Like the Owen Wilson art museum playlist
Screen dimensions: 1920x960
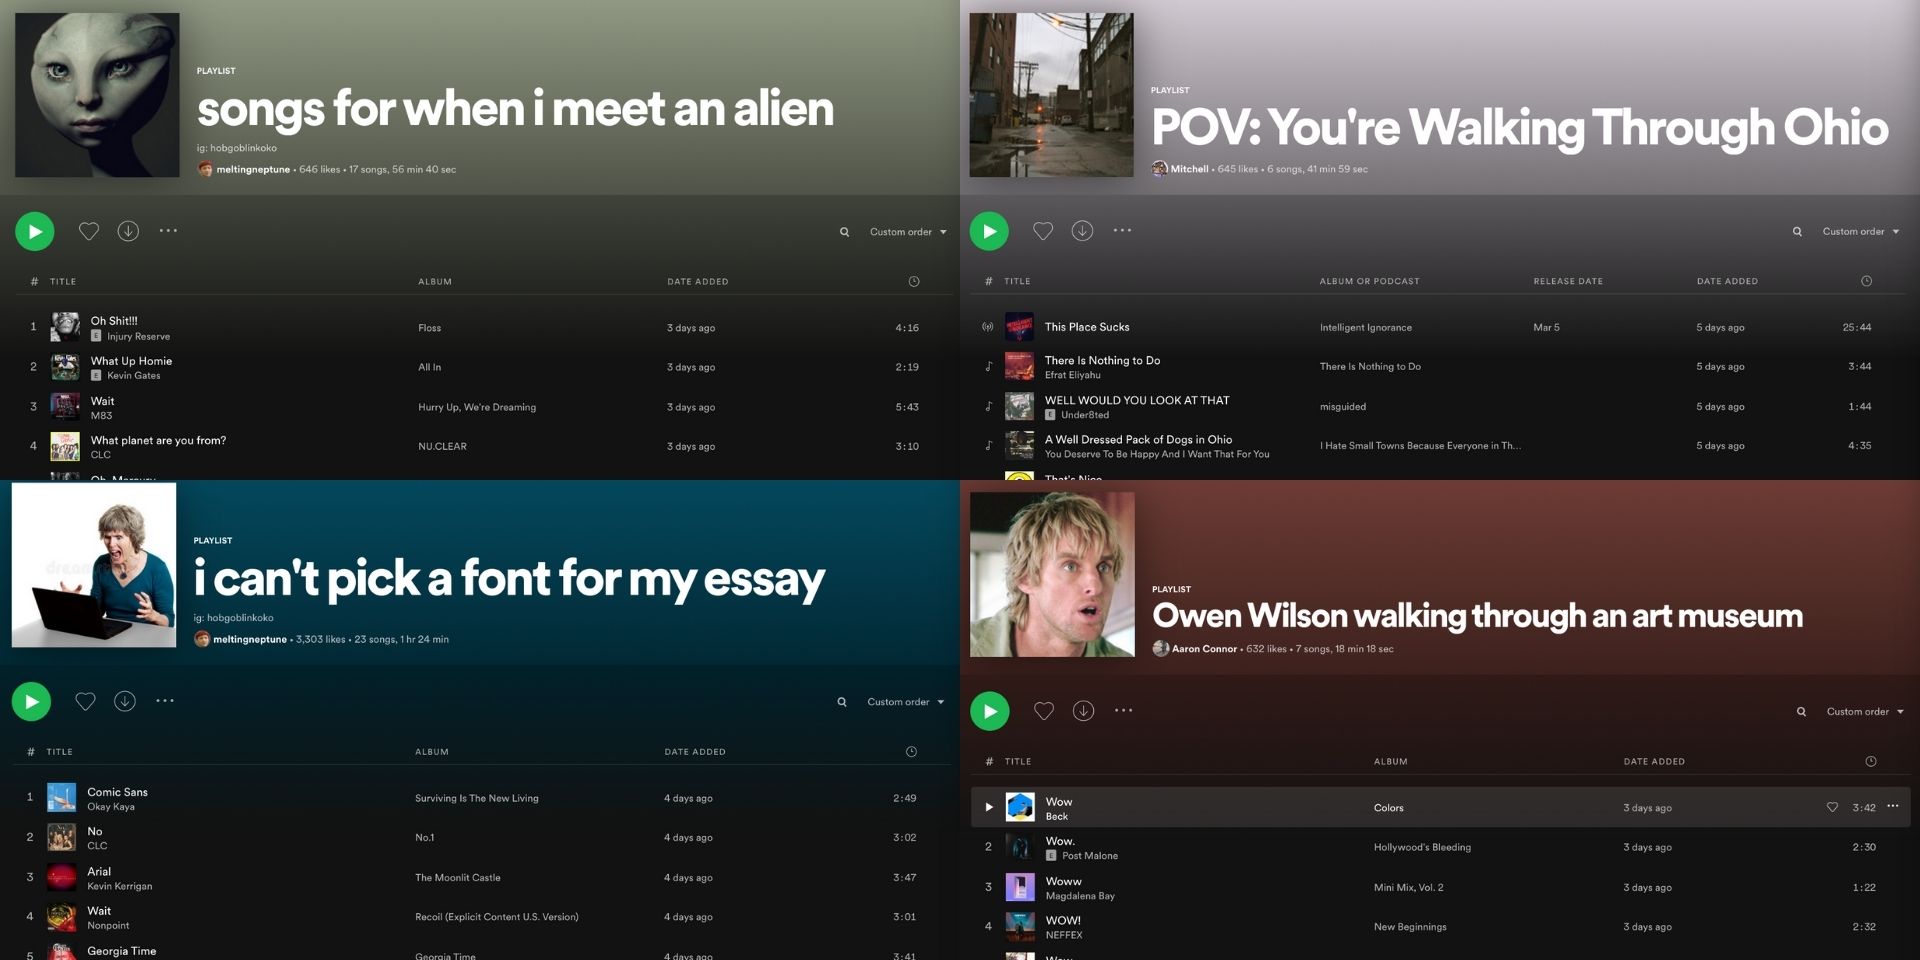pos(1044,711)
